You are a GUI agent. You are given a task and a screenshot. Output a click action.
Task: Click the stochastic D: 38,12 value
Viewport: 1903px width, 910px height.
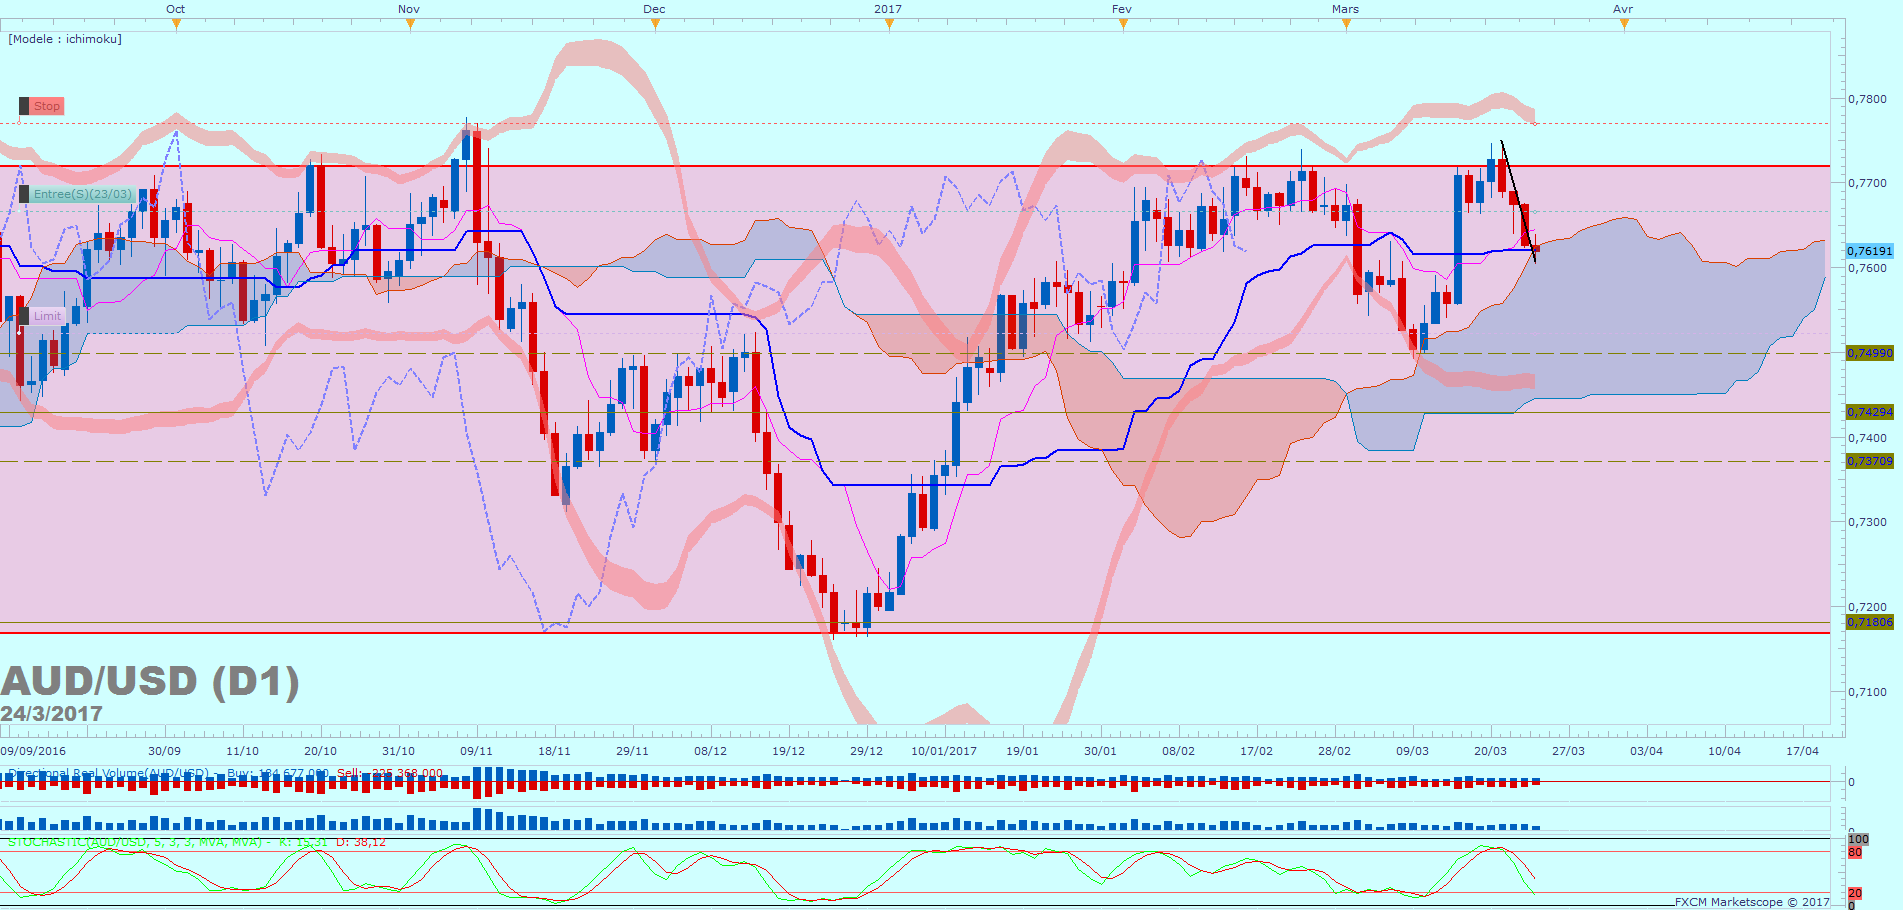361,842
